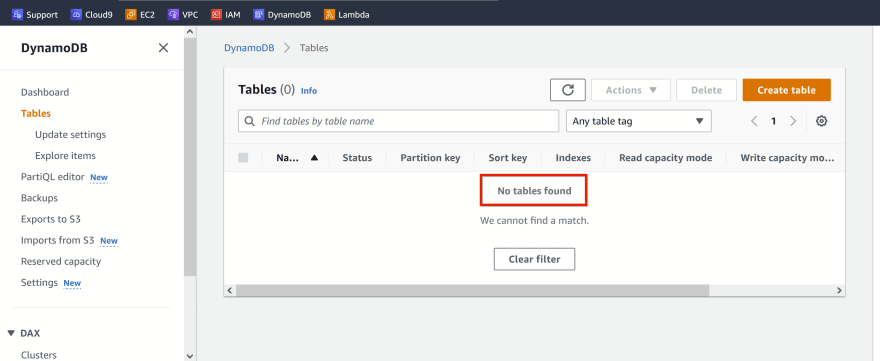Image resolution: width=880 pixels, height=361 pixels.
Task: Open Exports to S3
Action: (51, 219)
